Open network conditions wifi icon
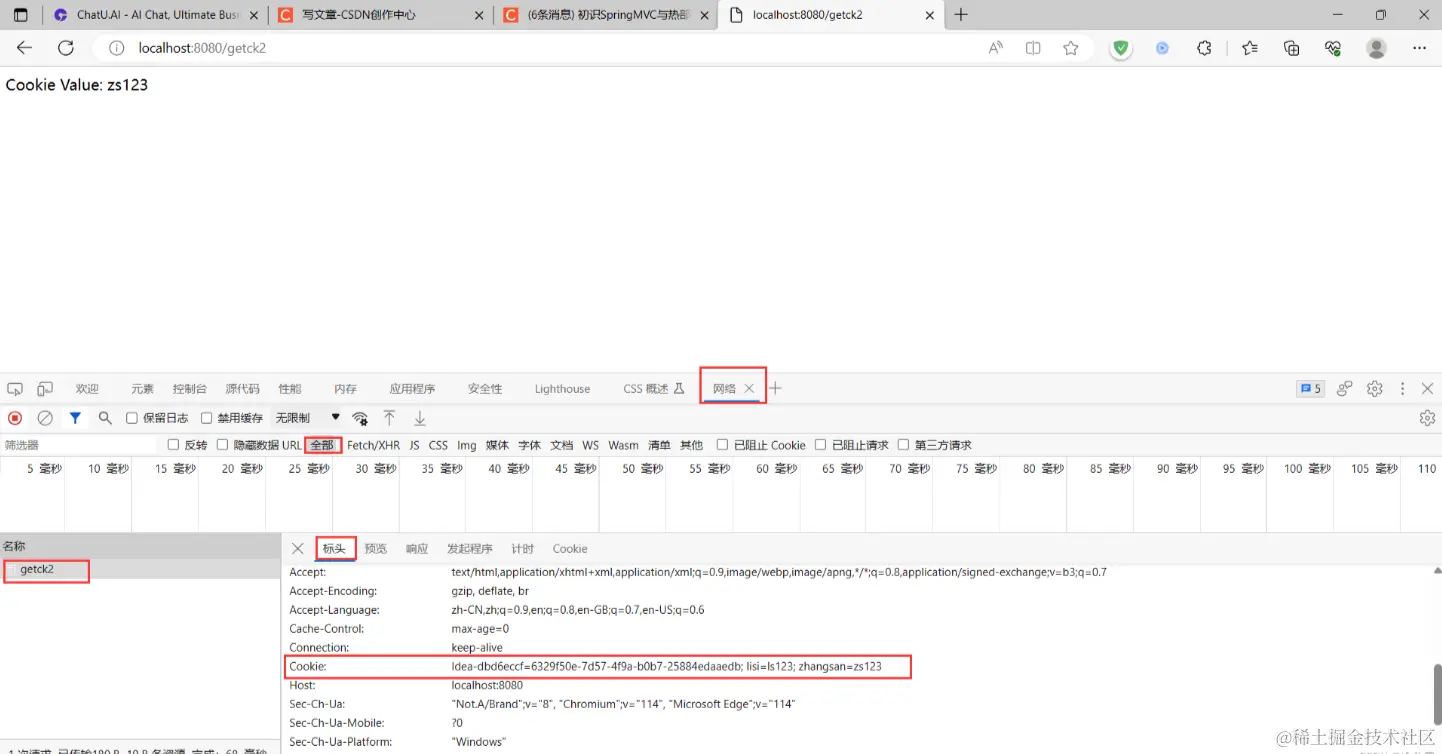The image size is (1442, 754). click(x=360, y=418)
